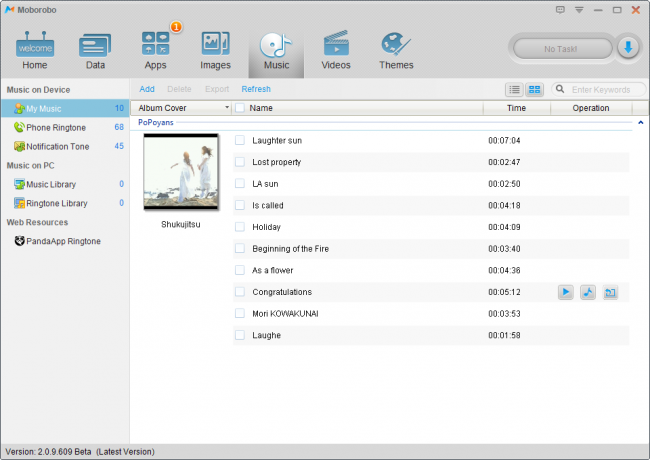Screen dimensions: 650x460
Task: Focus the Enter Keywords search field
Action: point(601,90)
